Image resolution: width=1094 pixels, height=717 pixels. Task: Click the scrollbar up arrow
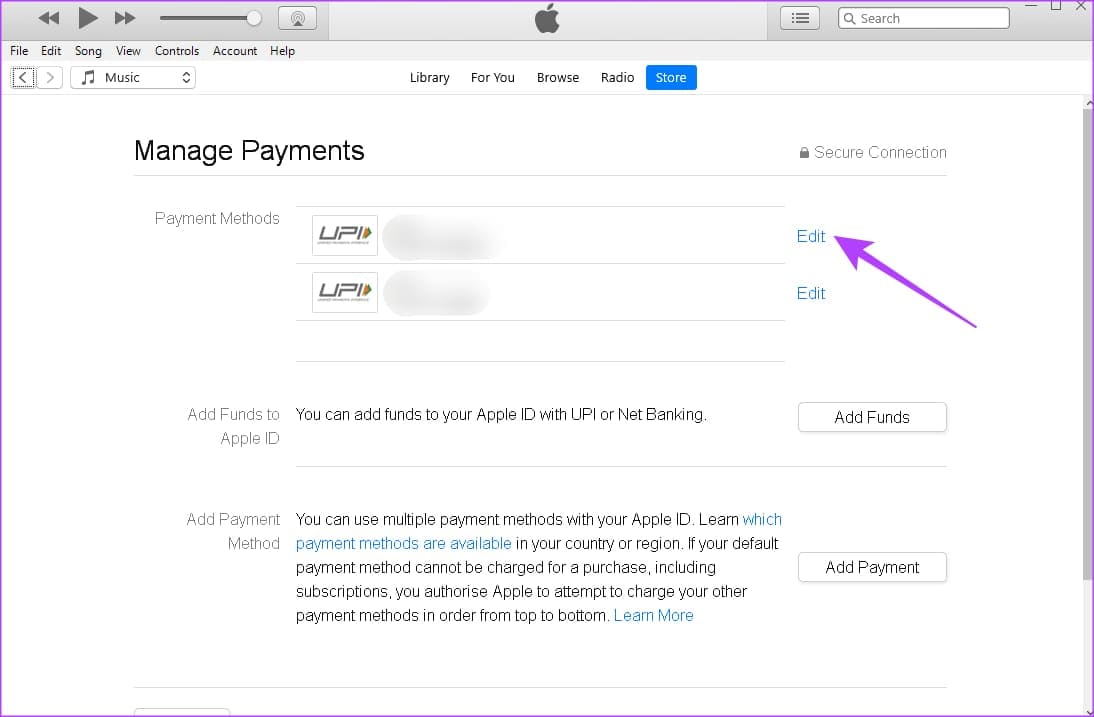pyautogui.click(x=1088, y=103)
